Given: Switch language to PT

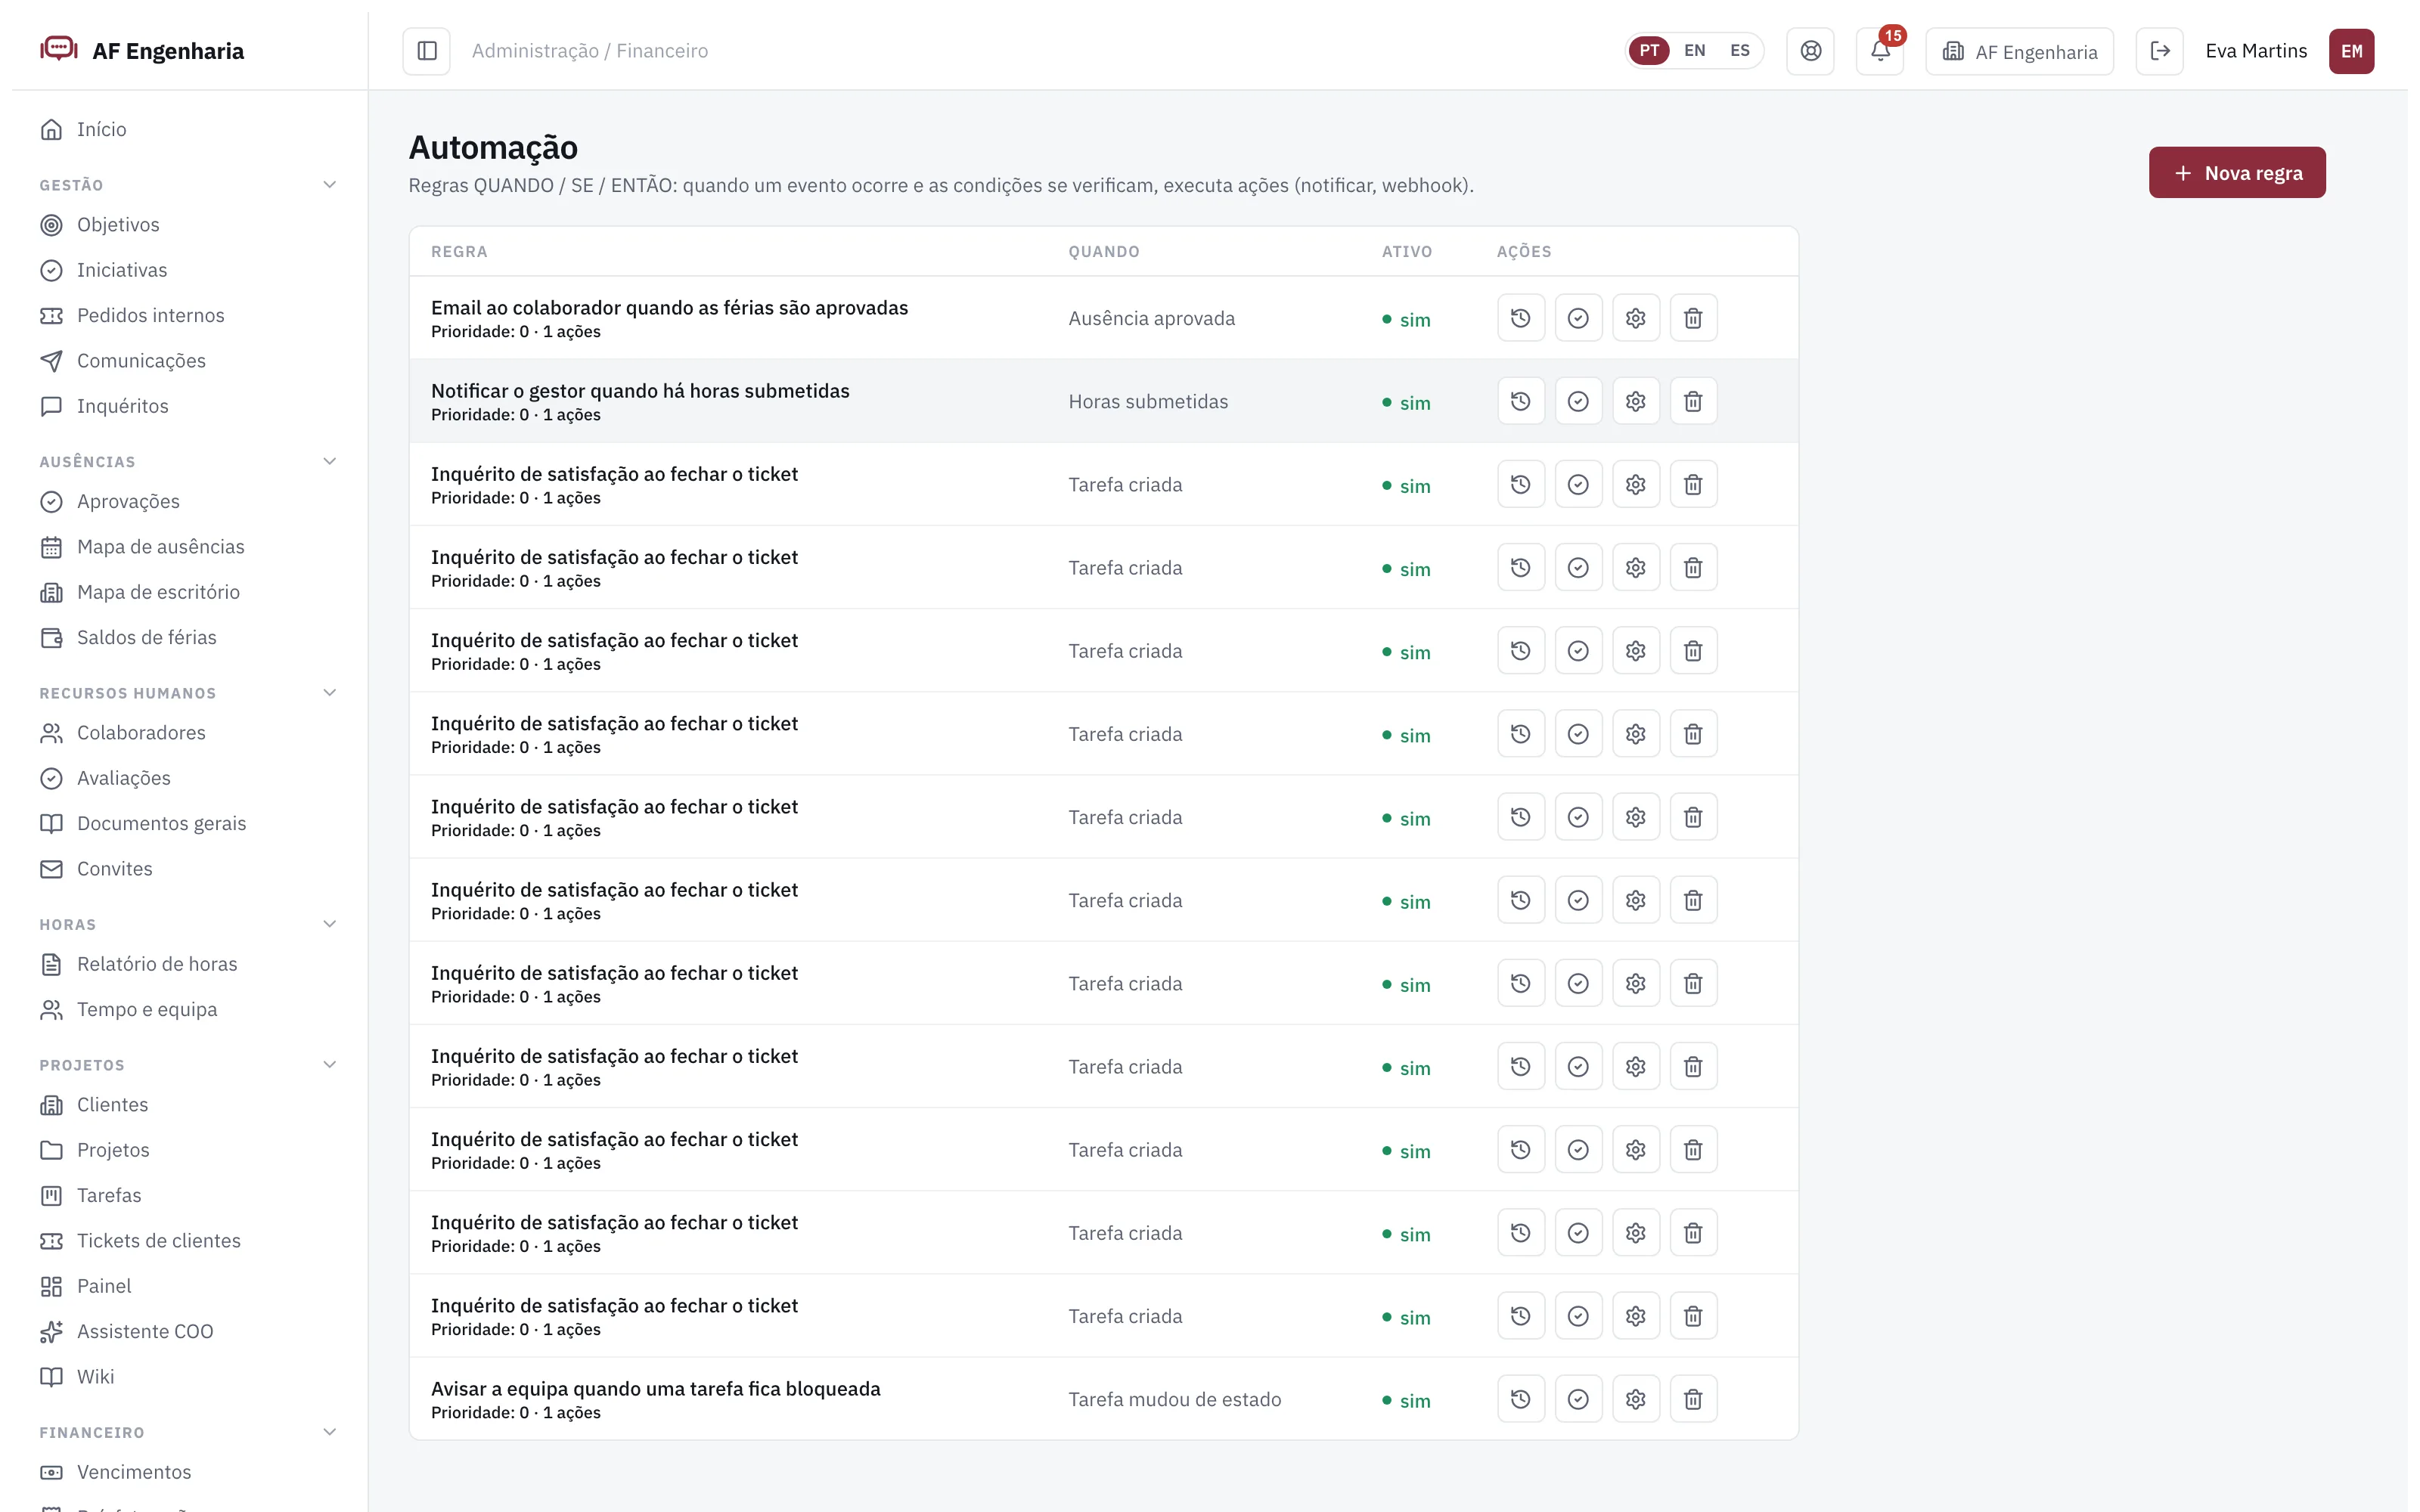Looking at the screenshot, I should pos(1649,51).
